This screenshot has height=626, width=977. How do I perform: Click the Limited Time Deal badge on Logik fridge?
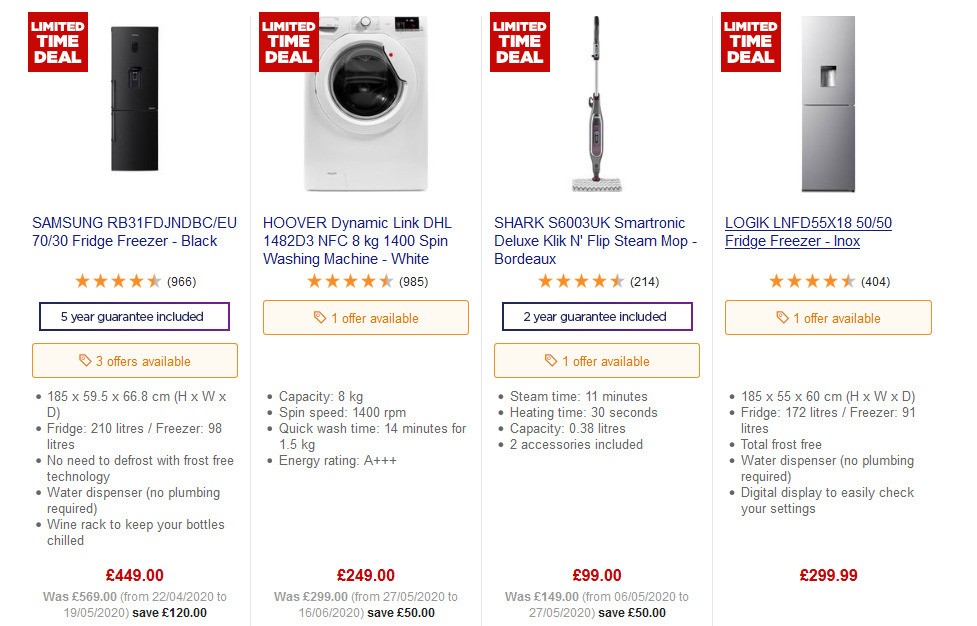[x=750, y=42]
